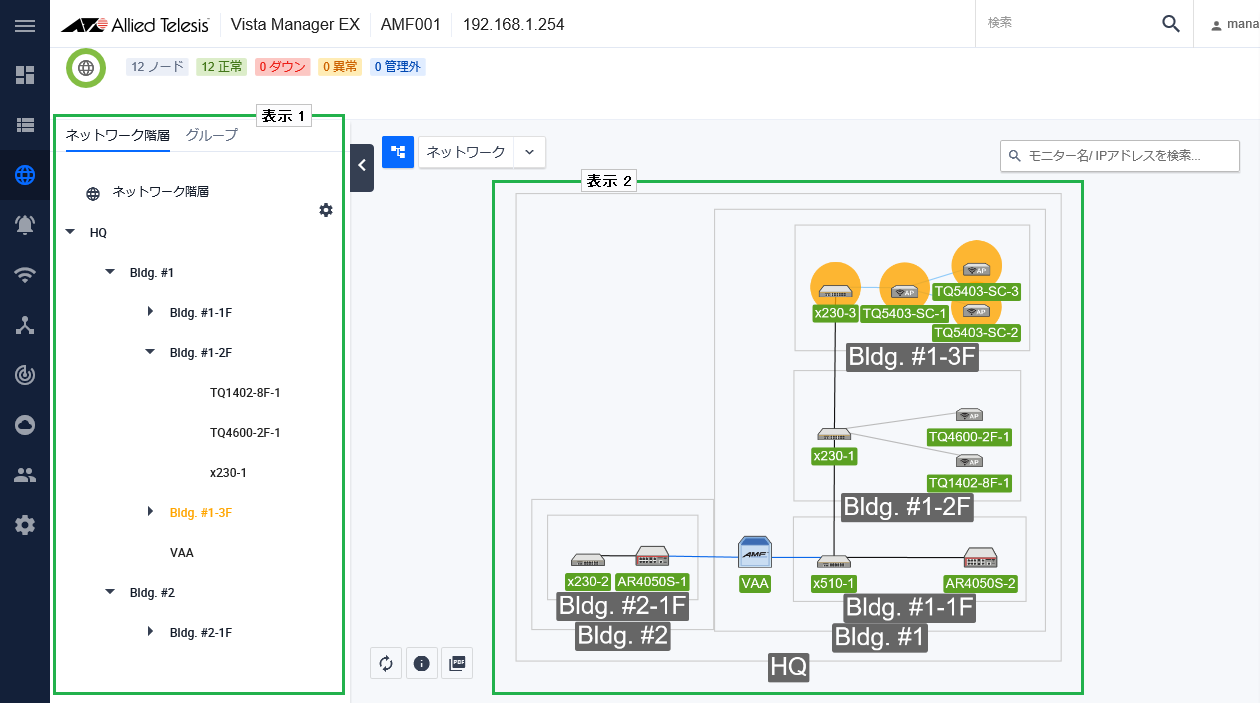This screenshot has height=703, width=1260.
Task: Export the map to PDF
Action: pos(457,663)
